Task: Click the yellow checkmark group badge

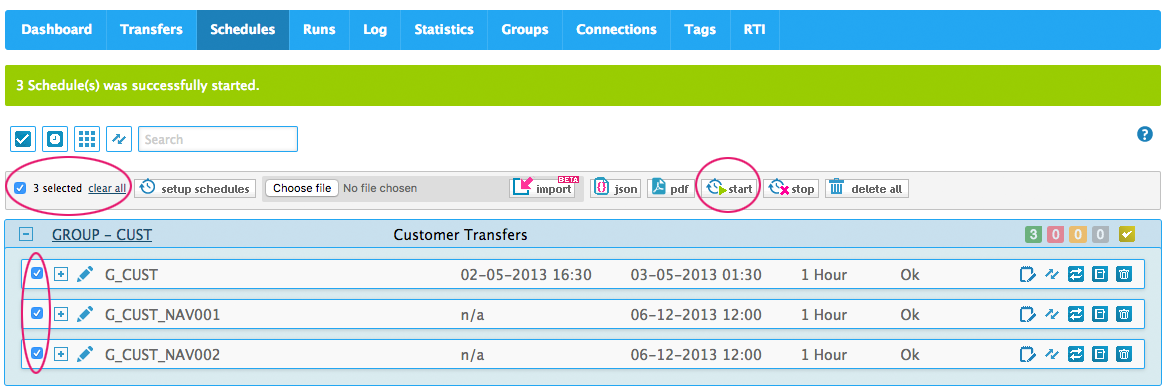Action: coord(1127,235)
